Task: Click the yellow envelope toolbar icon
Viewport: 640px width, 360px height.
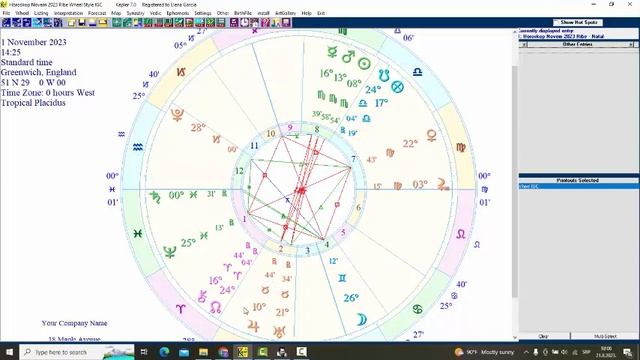Action: tap(102, 22)
